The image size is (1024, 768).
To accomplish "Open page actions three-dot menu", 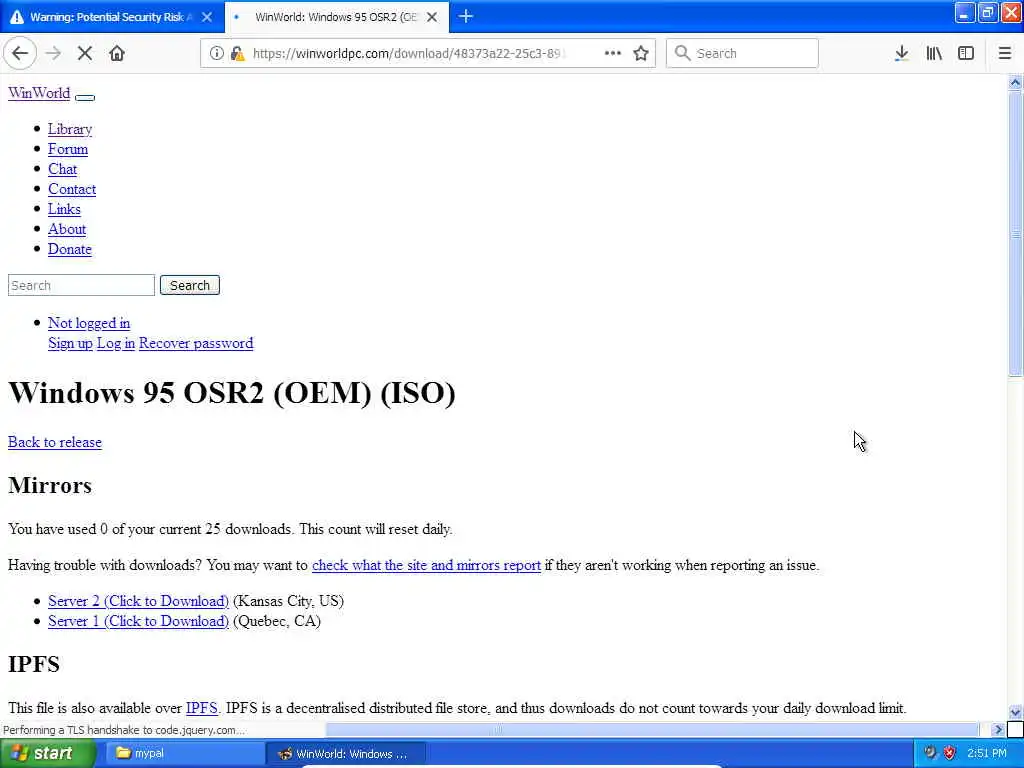I will (x=613, y=54).
